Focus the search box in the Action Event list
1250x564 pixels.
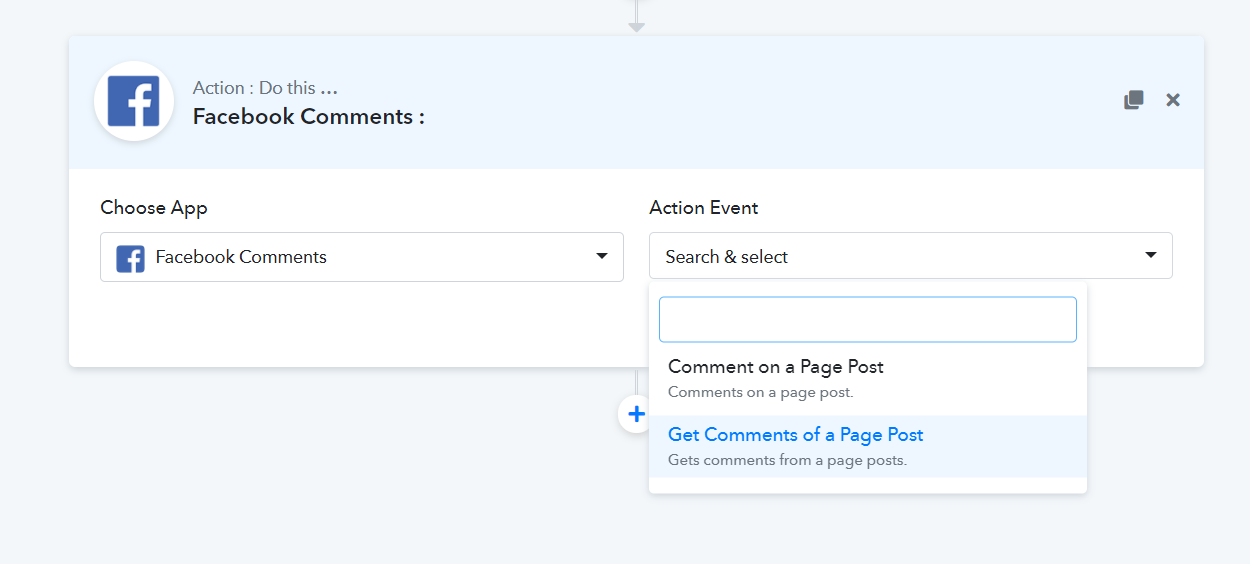867,320
